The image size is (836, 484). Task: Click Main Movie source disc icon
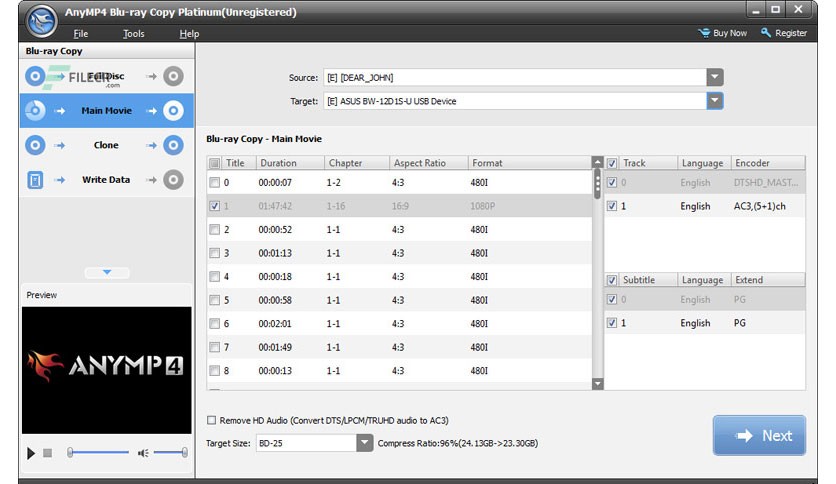tap(35, 110)
